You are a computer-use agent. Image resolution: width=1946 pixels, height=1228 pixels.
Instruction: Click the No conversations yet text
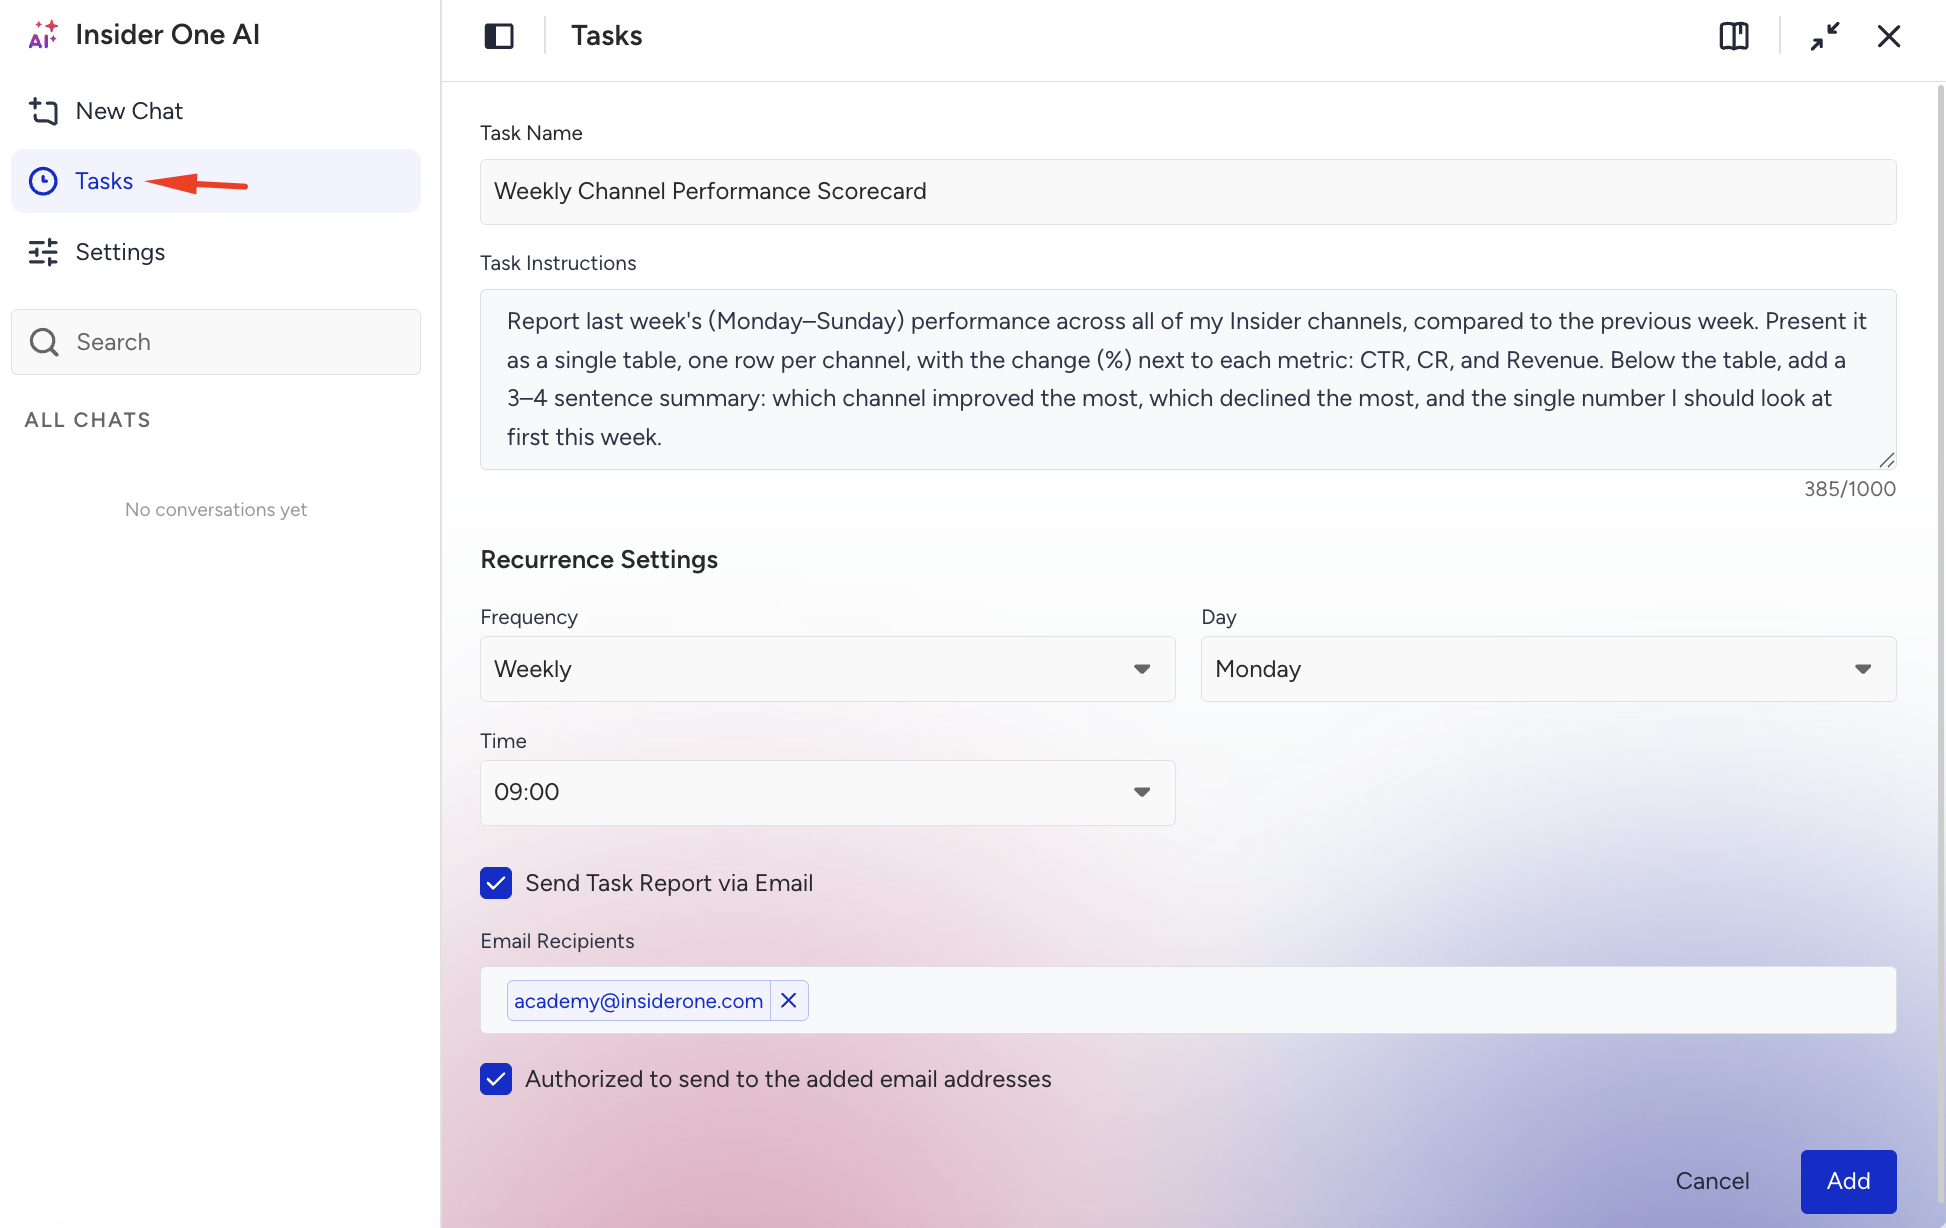coord(216,509)
